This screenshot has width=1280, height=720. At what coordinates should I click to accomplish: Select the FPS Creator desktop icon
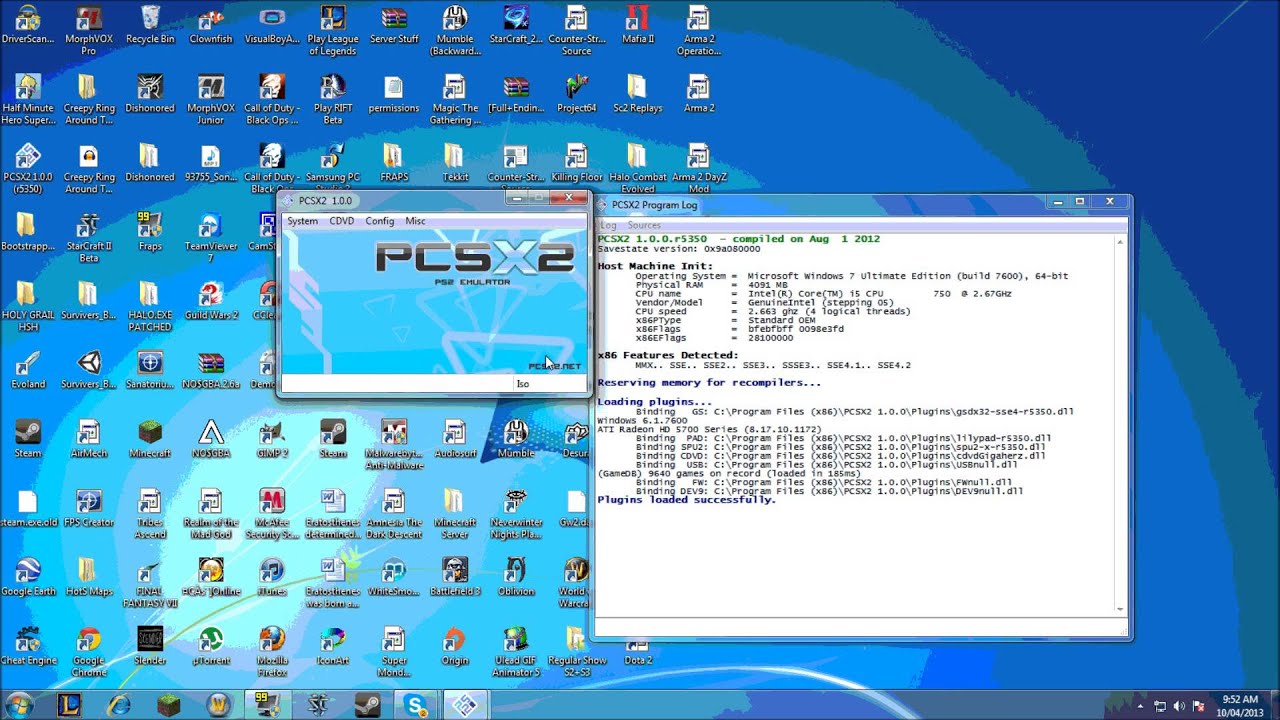pos(88,507)
